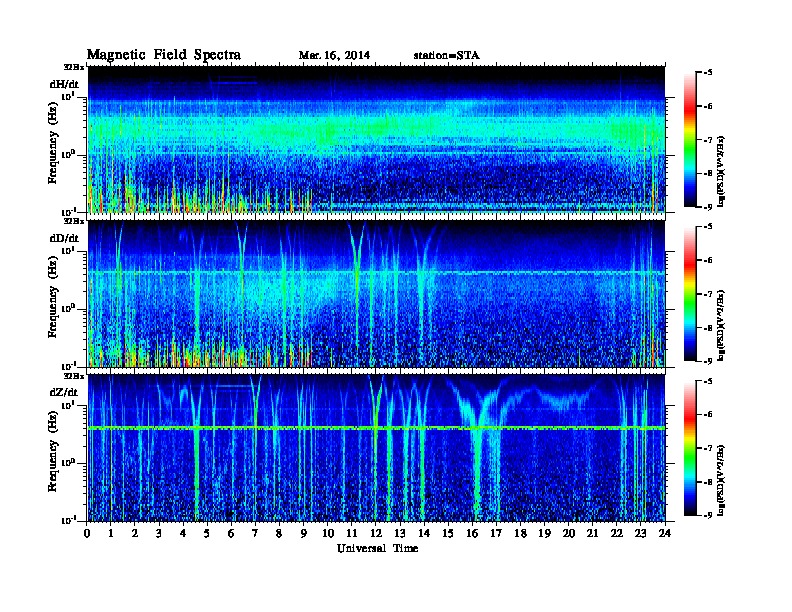
Task: Click hour 24 on the Universal Time axis
Action: (x=665, y=533)
